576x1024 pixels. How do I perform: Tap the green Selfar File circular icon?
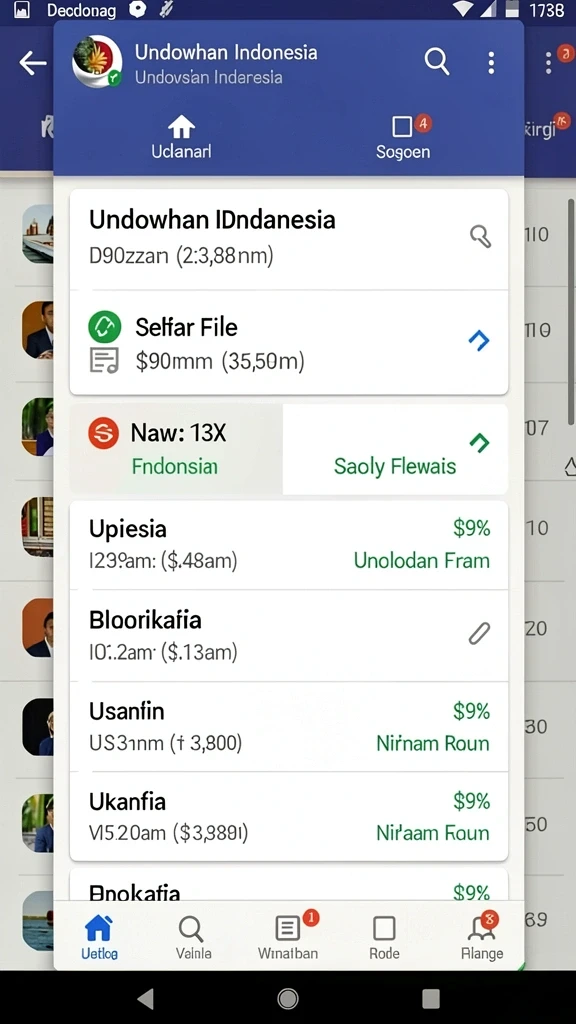(x=104, y=327)
